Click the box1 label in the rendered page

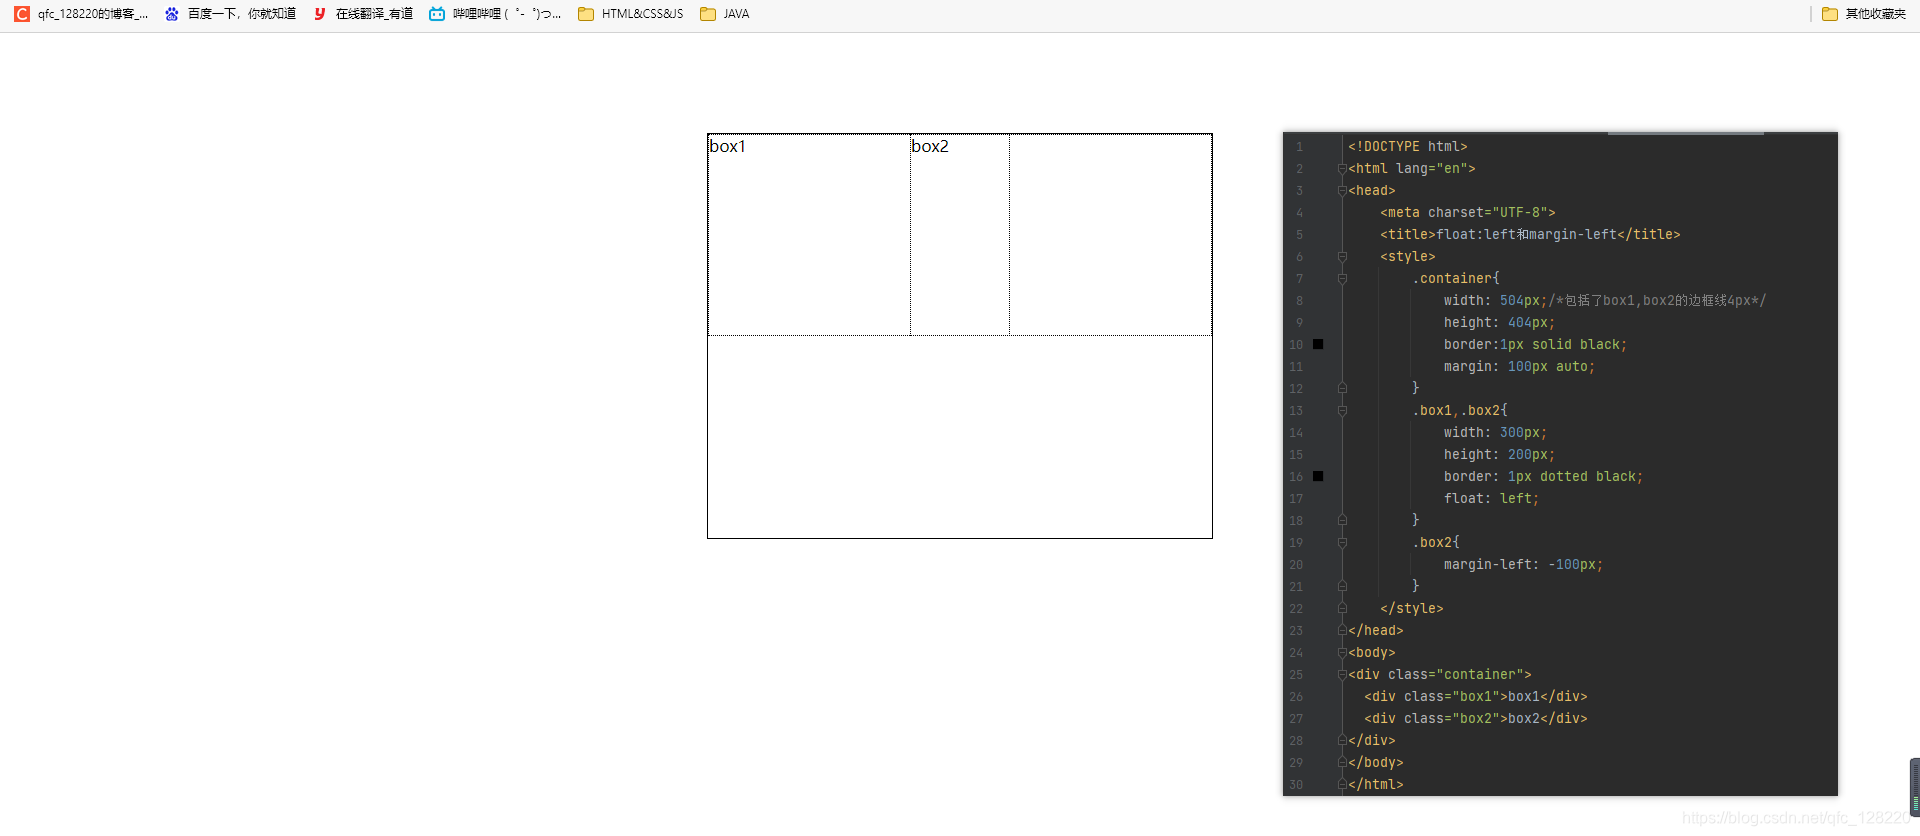click(727, 146)
